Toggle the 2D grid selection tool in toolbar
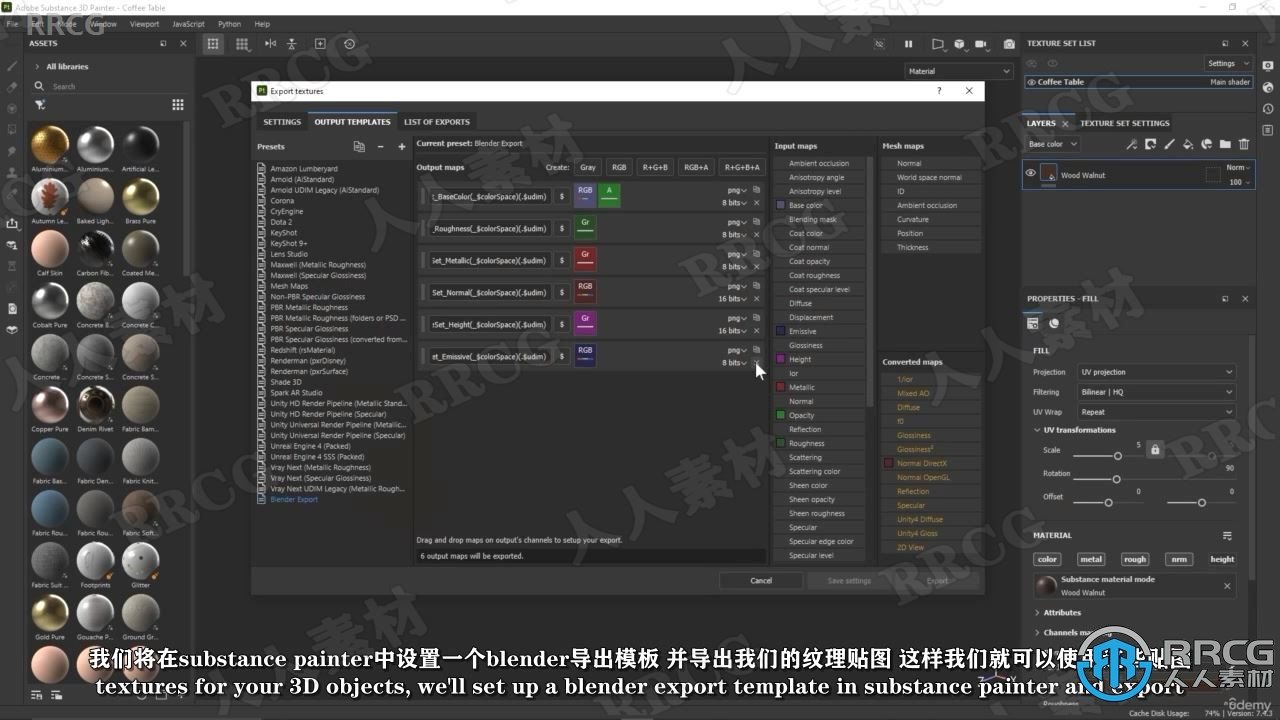This screenshot has height=720, width=1280. click(213, 44)
